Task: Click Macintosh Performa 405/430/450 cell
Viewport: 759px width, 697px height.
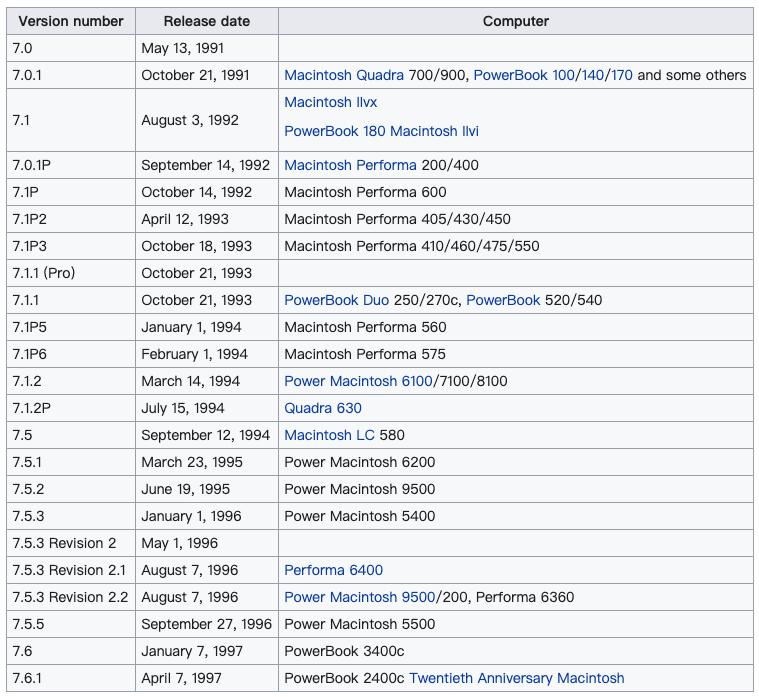Action: [x=516, y=219]
